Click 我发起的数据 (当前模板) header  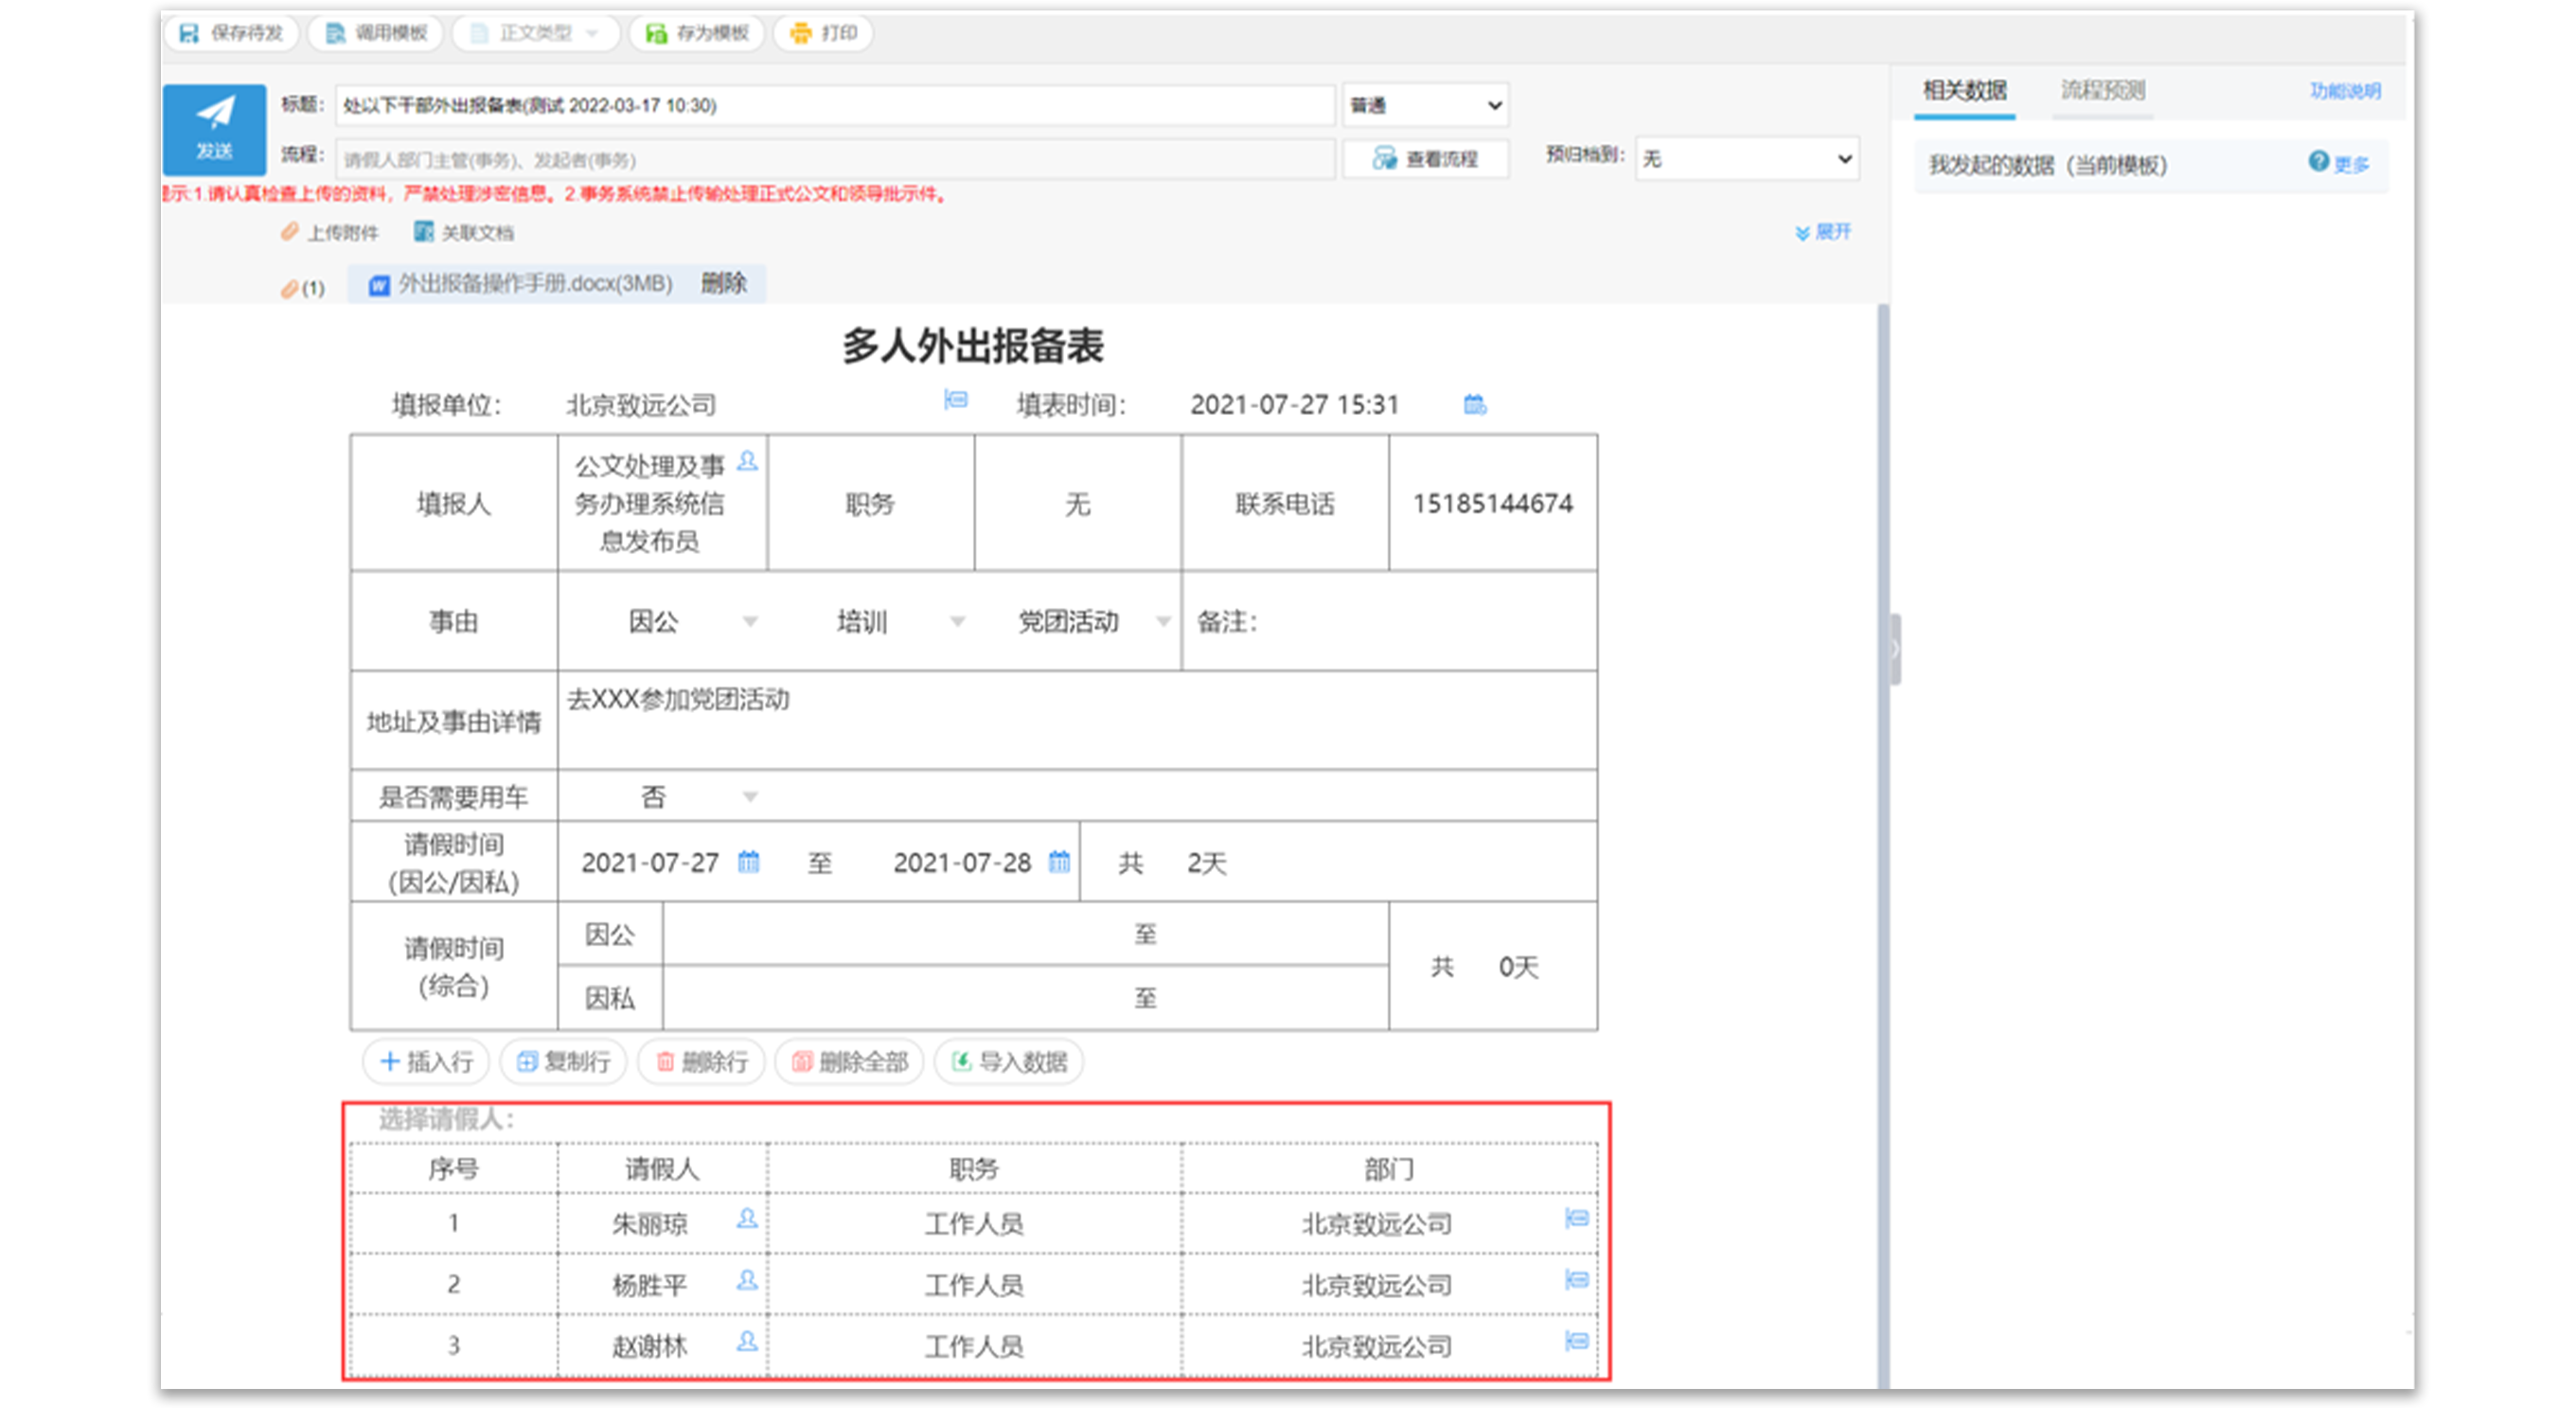tap(2047, 165)
